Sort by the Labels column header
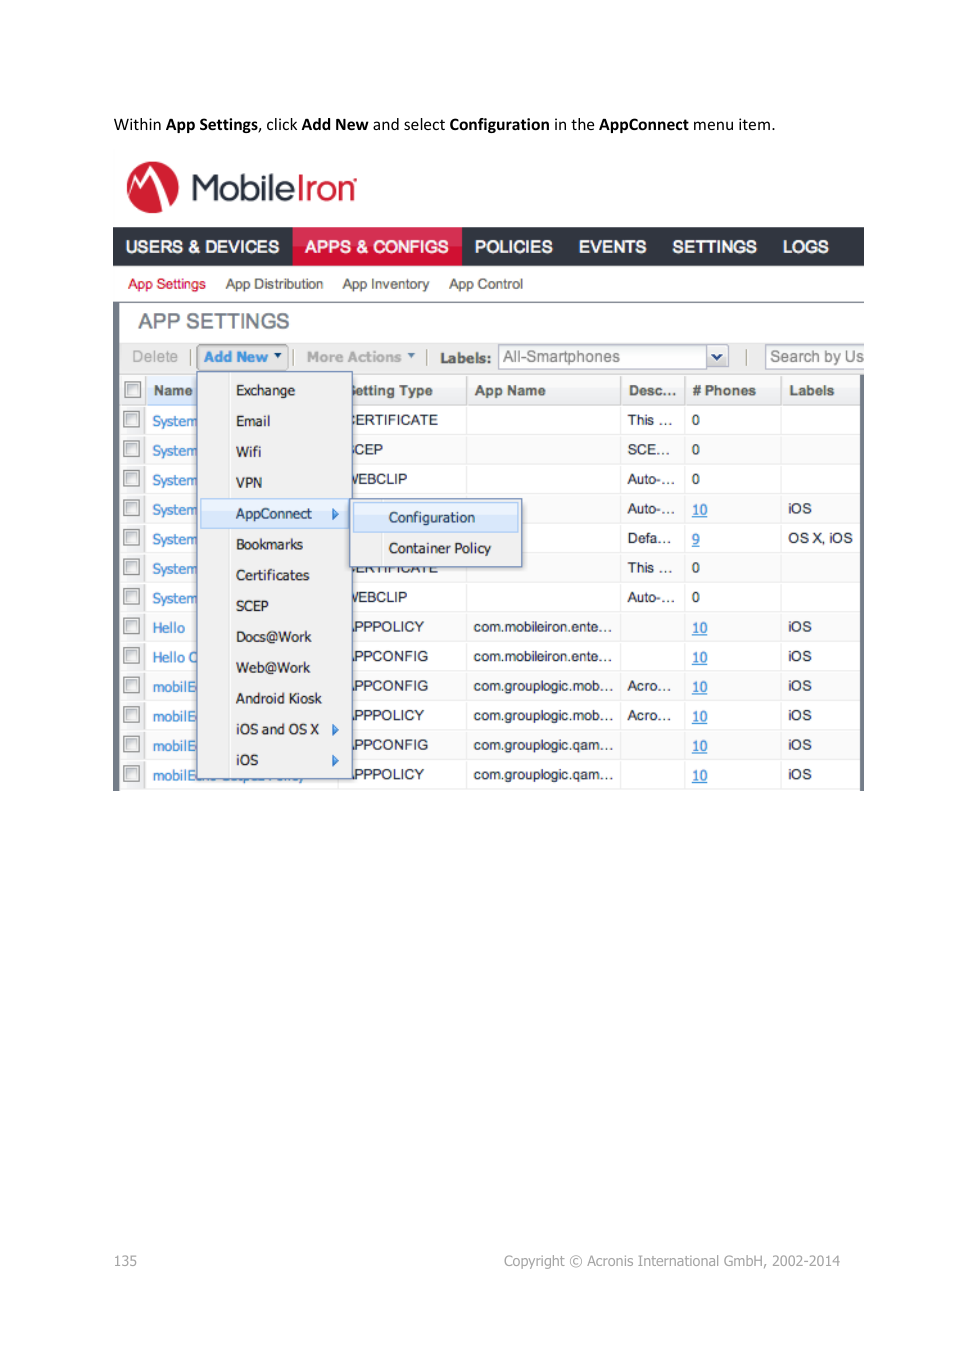The height and width of the screenshot is (1349, 954). (x=820, y=390)
